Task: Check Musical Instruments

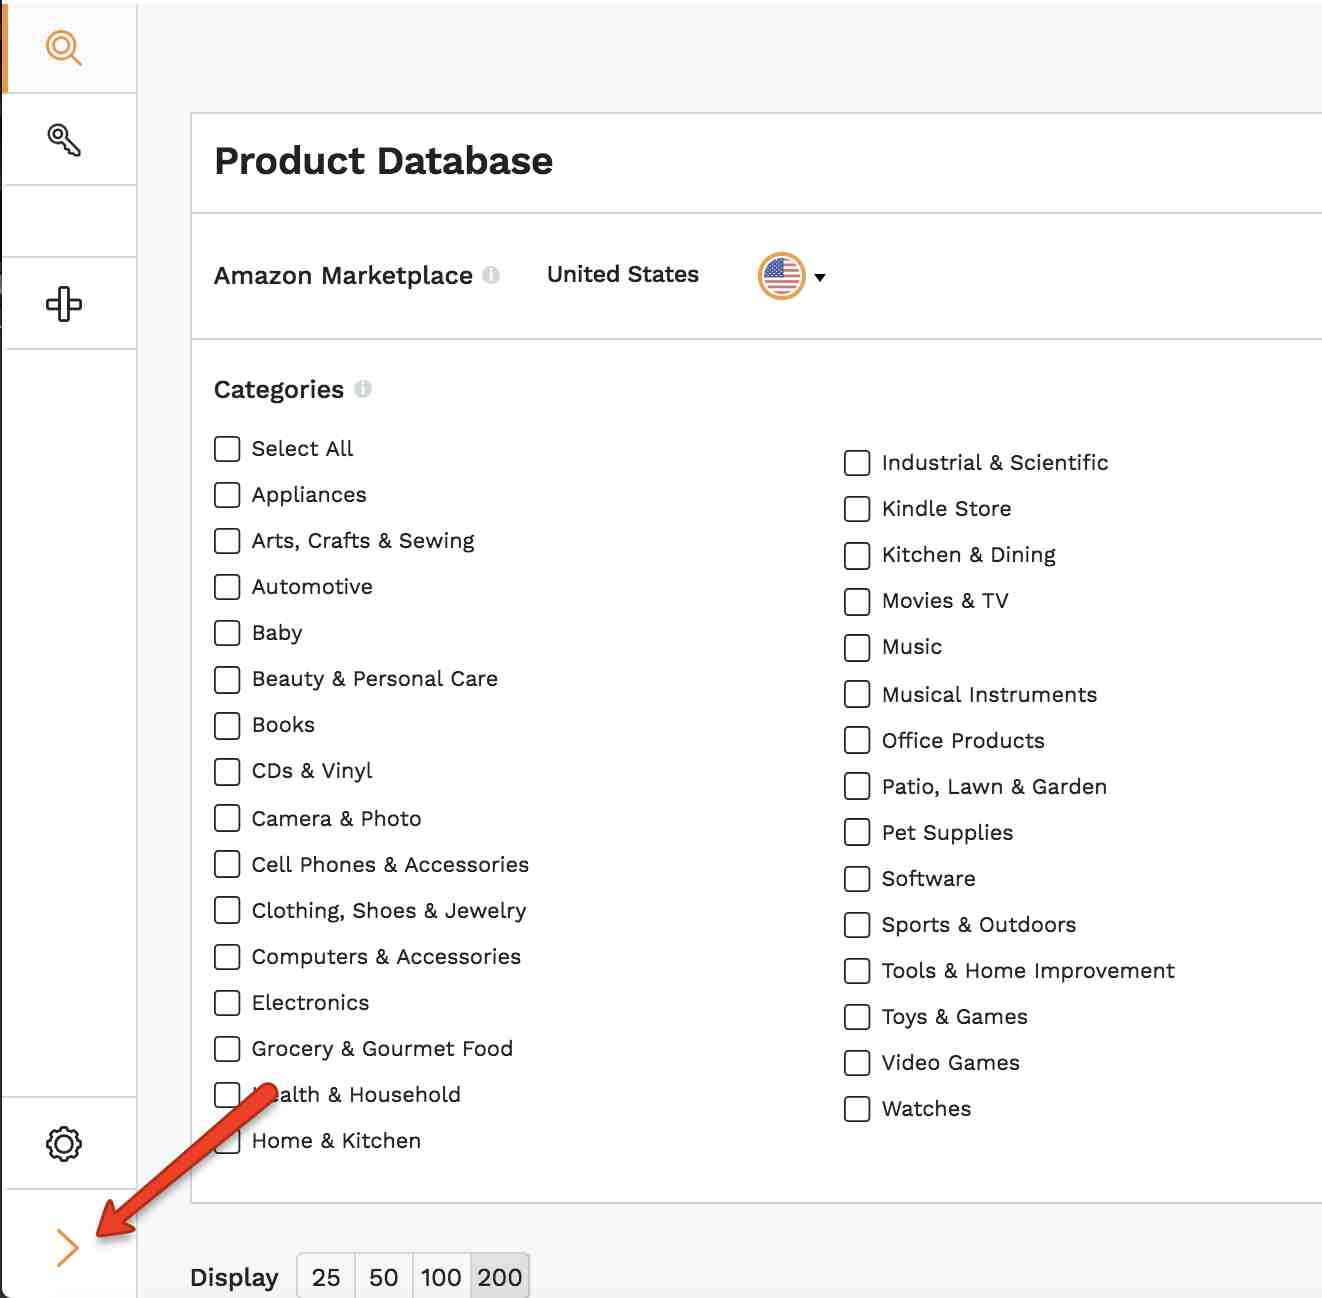Action: (x=857, y=694)
